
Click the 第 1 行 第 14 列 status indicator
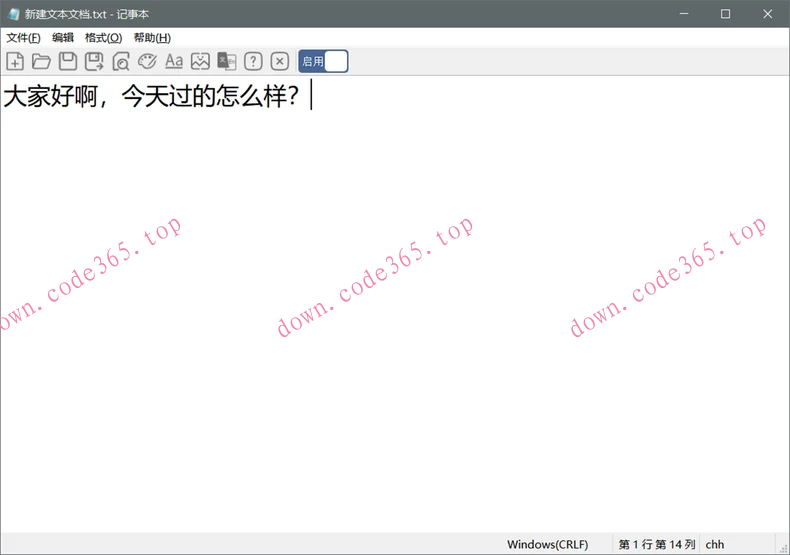(x=656, y=544)
